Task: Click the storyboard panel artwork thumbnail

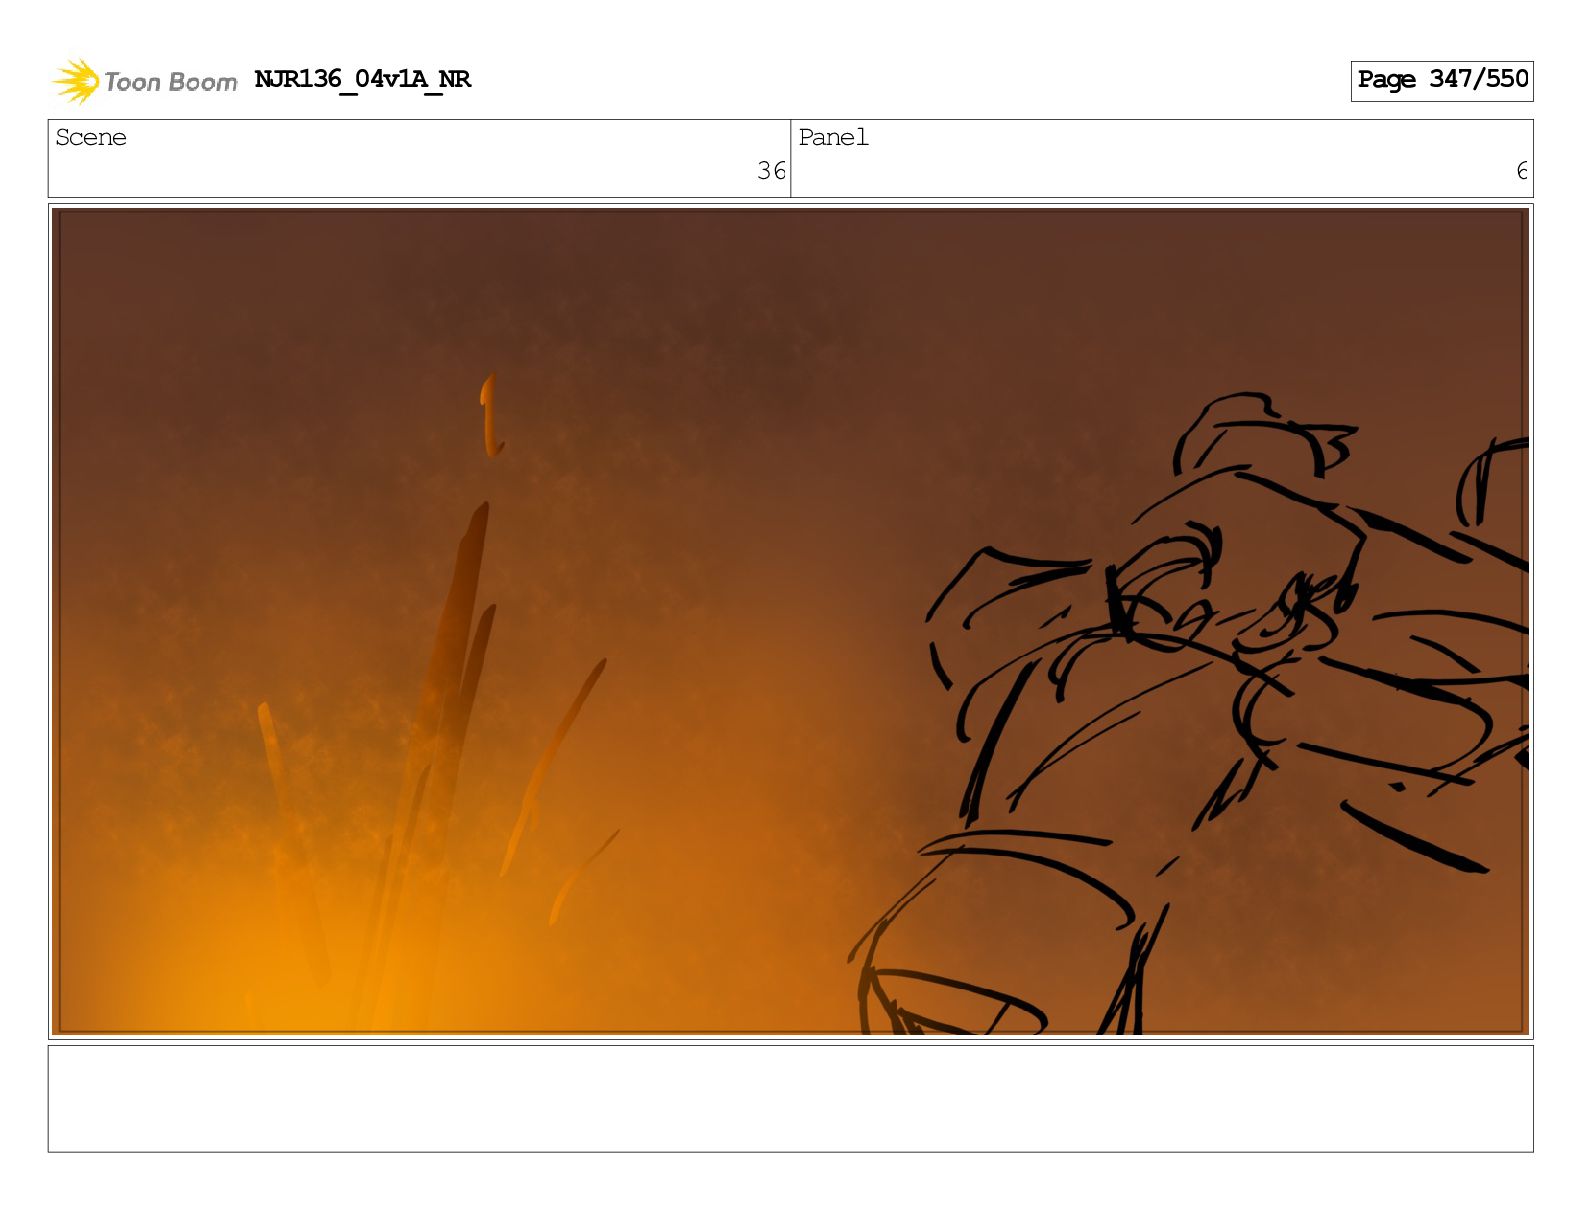Action: point(790,621)
